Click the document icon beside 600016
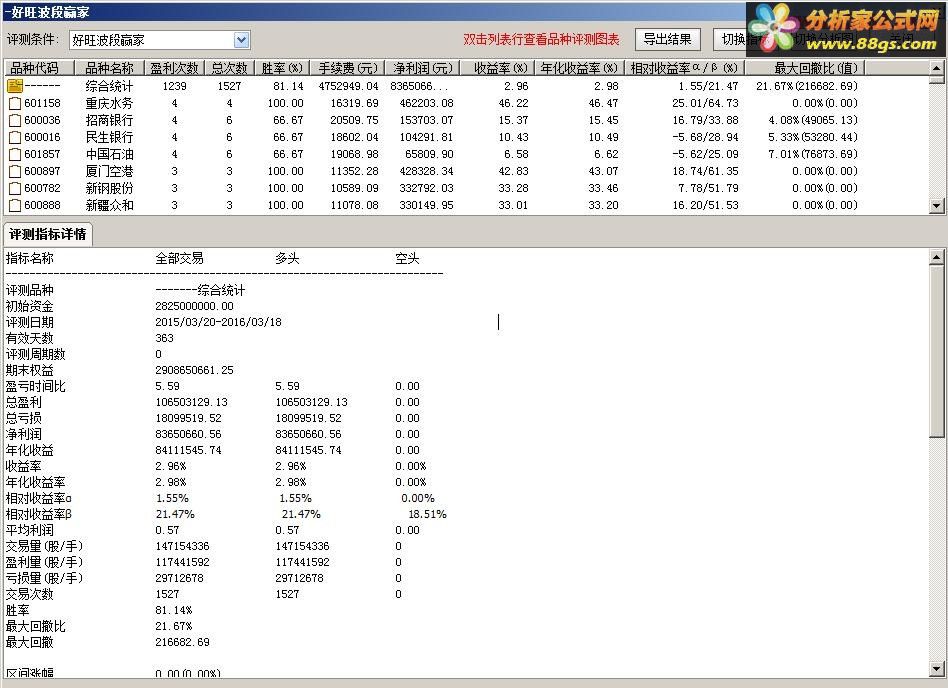Screen dimensions: 948x688 (15, 137)
